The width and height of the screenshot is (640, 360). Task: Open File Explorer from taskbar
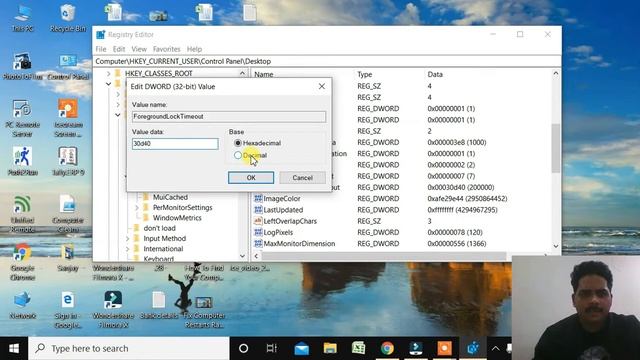(330, 348)
